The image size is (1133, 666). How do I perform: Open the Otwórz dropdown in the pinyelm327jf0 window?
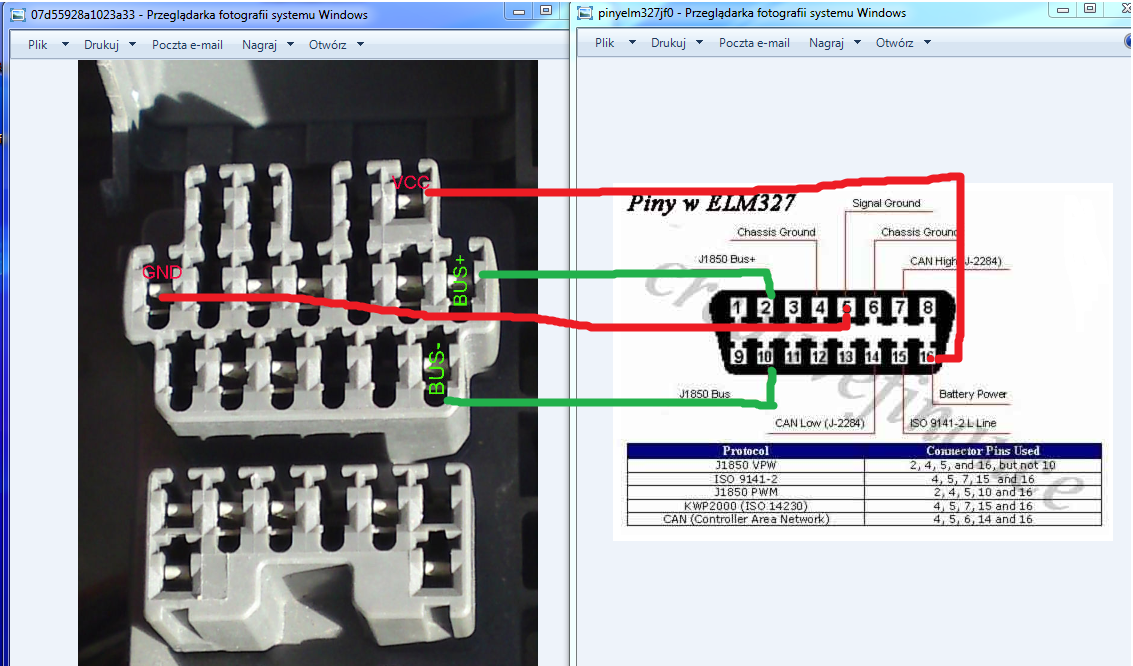click(903, 43)
